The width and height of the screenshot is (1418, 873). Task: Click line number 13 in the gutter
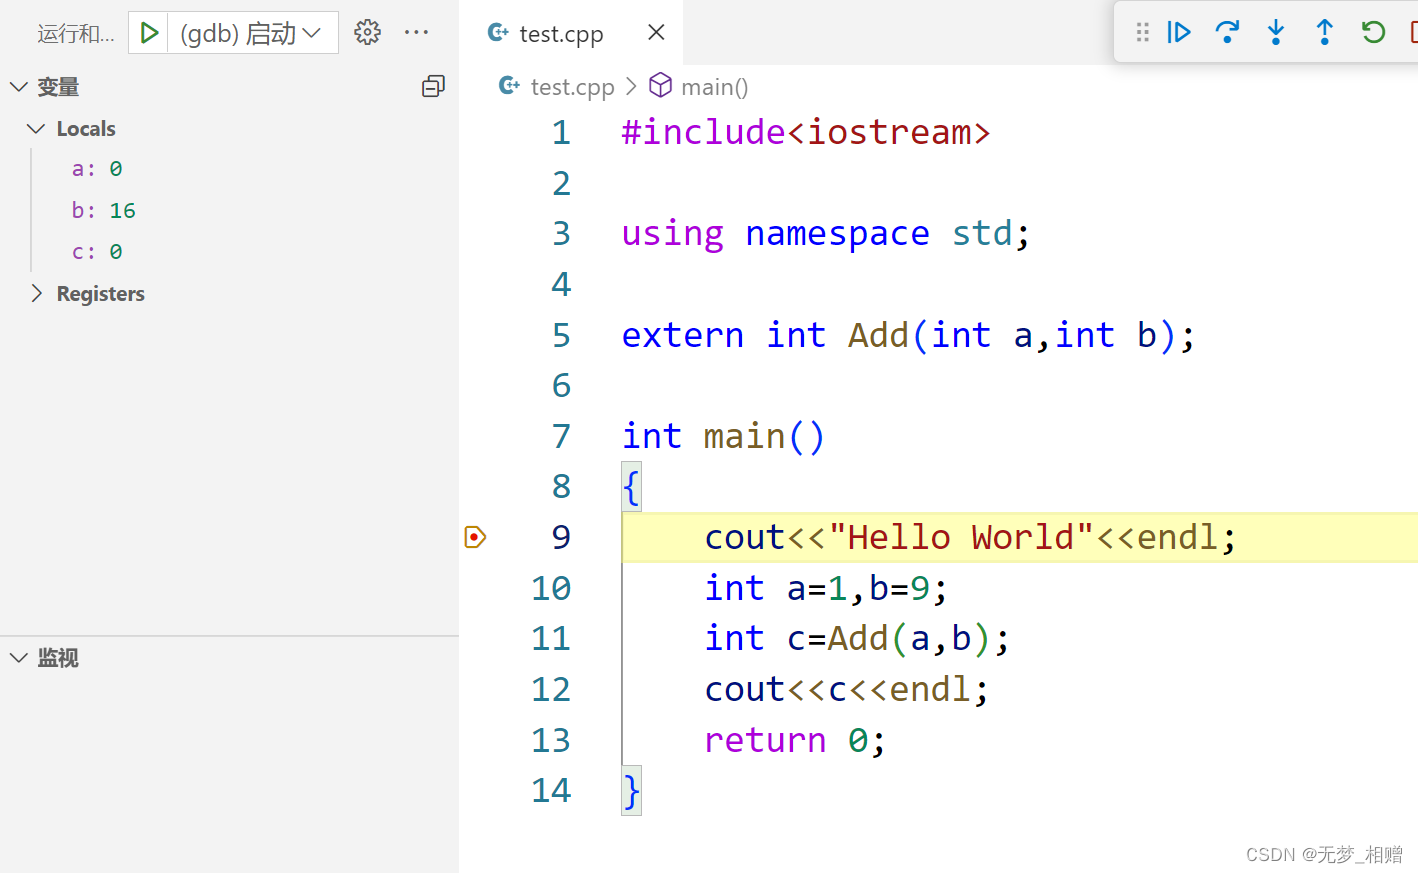click(551, 740)
